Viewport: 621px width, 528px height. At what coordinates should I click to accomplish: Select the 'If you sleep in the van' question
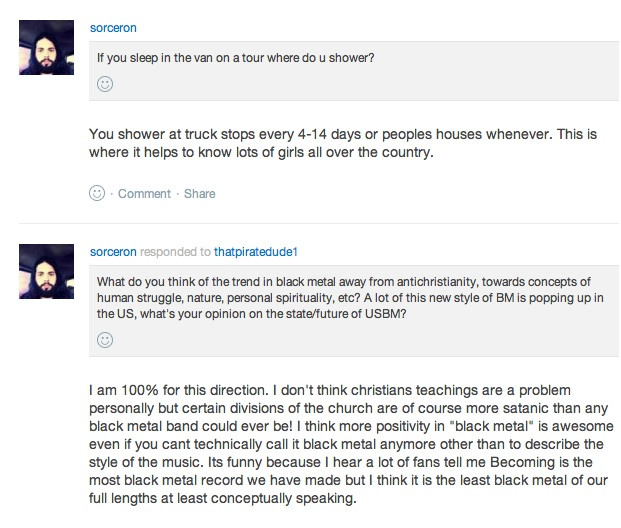coord(235,57)
